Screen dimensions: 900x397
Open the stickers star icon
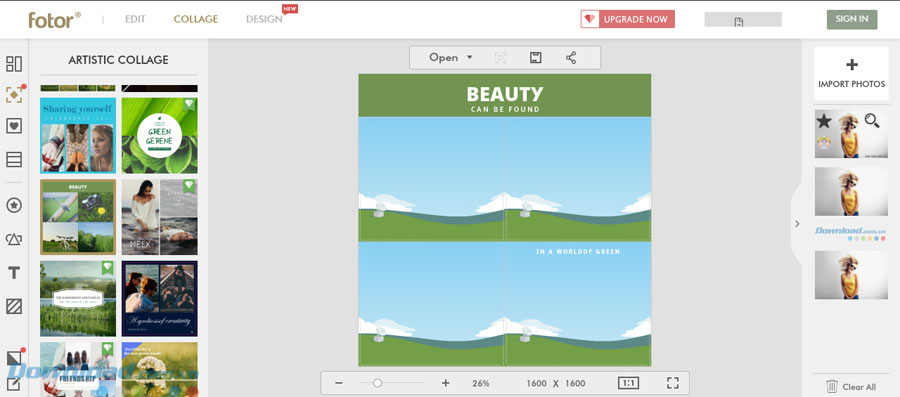click(x=14, y=205)
